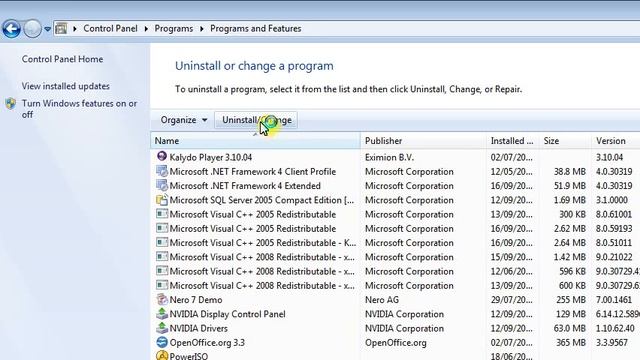Click the SQL Server 2005 Compact Edition icon
The height and width of the screenshot is (360, 640).
162,200
